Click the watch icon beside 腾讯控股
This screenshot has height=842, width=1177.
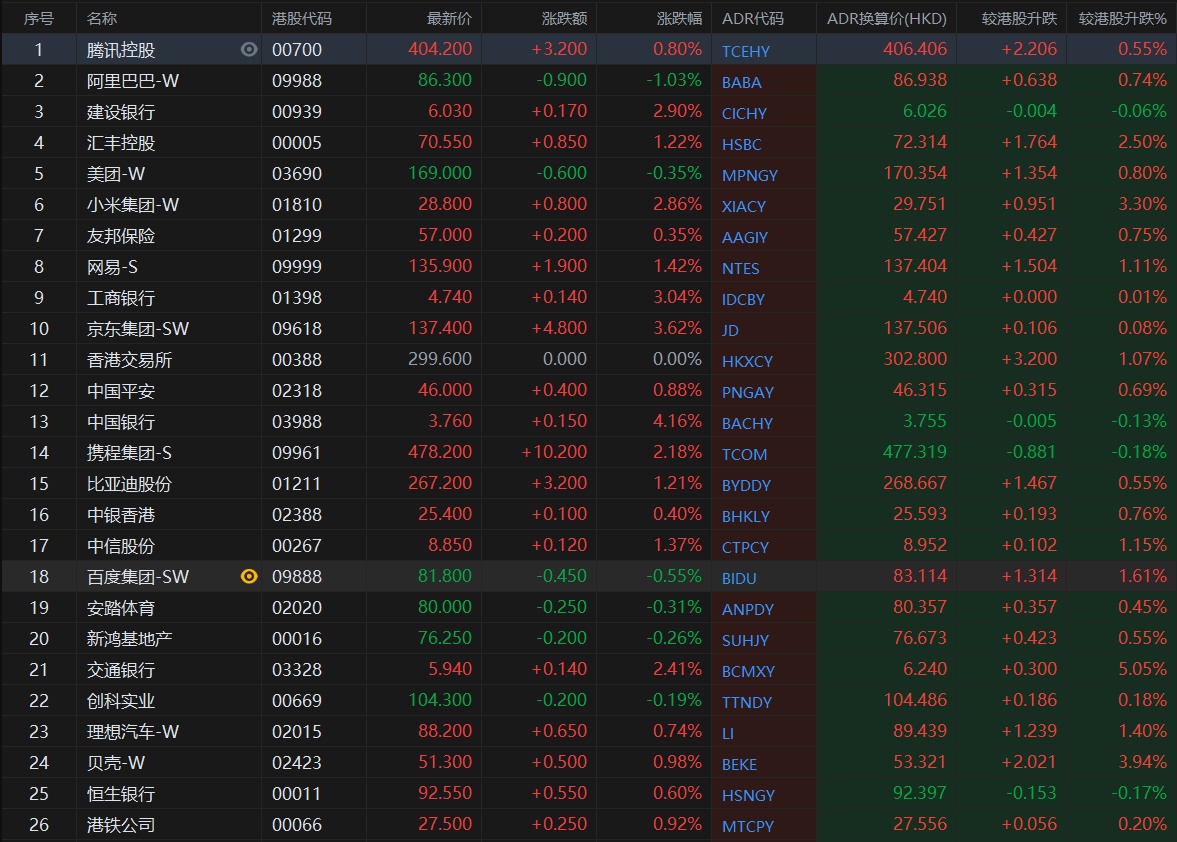tap(249, 49)
